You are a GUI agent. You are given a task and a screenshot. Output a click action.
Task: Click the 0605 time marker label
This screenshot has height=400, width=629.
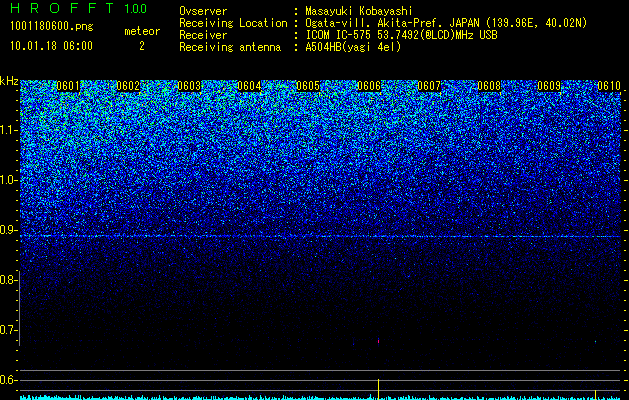click(308, 86)
